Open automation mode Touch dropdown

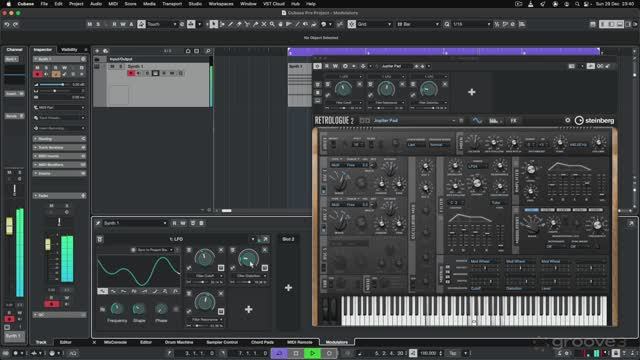[162, 24]
